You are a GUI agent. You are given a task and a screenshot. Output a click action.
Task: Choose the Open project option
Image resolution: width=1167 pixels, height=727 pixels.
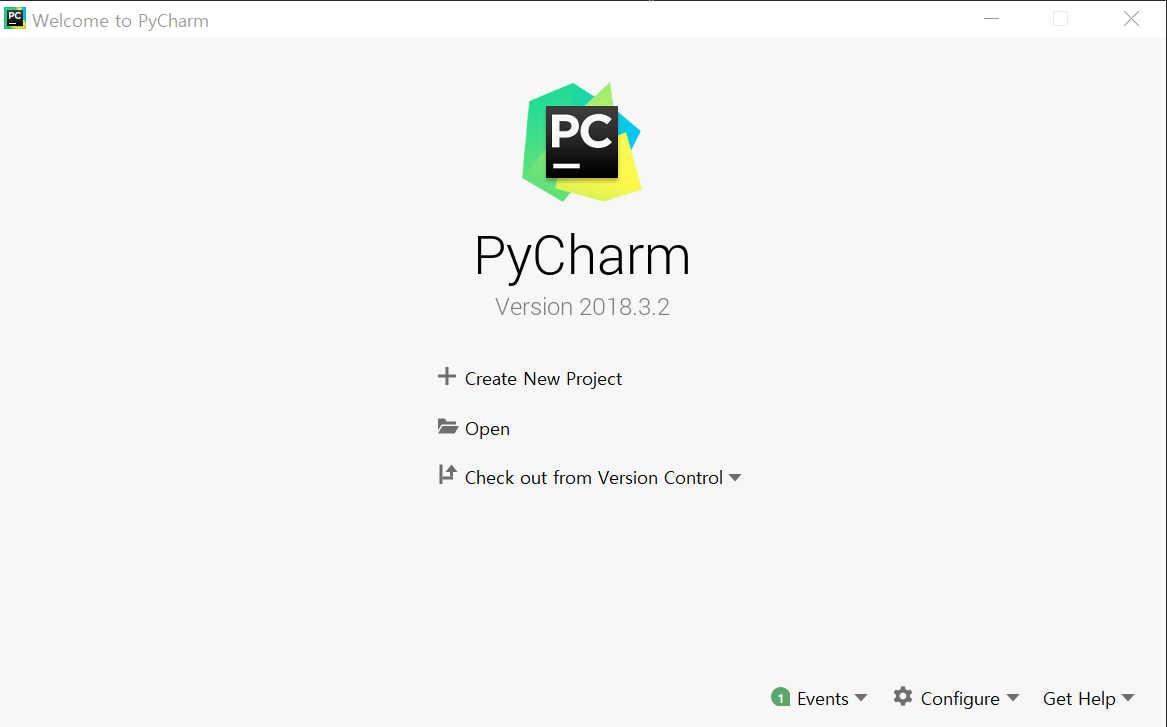[487, 429]
